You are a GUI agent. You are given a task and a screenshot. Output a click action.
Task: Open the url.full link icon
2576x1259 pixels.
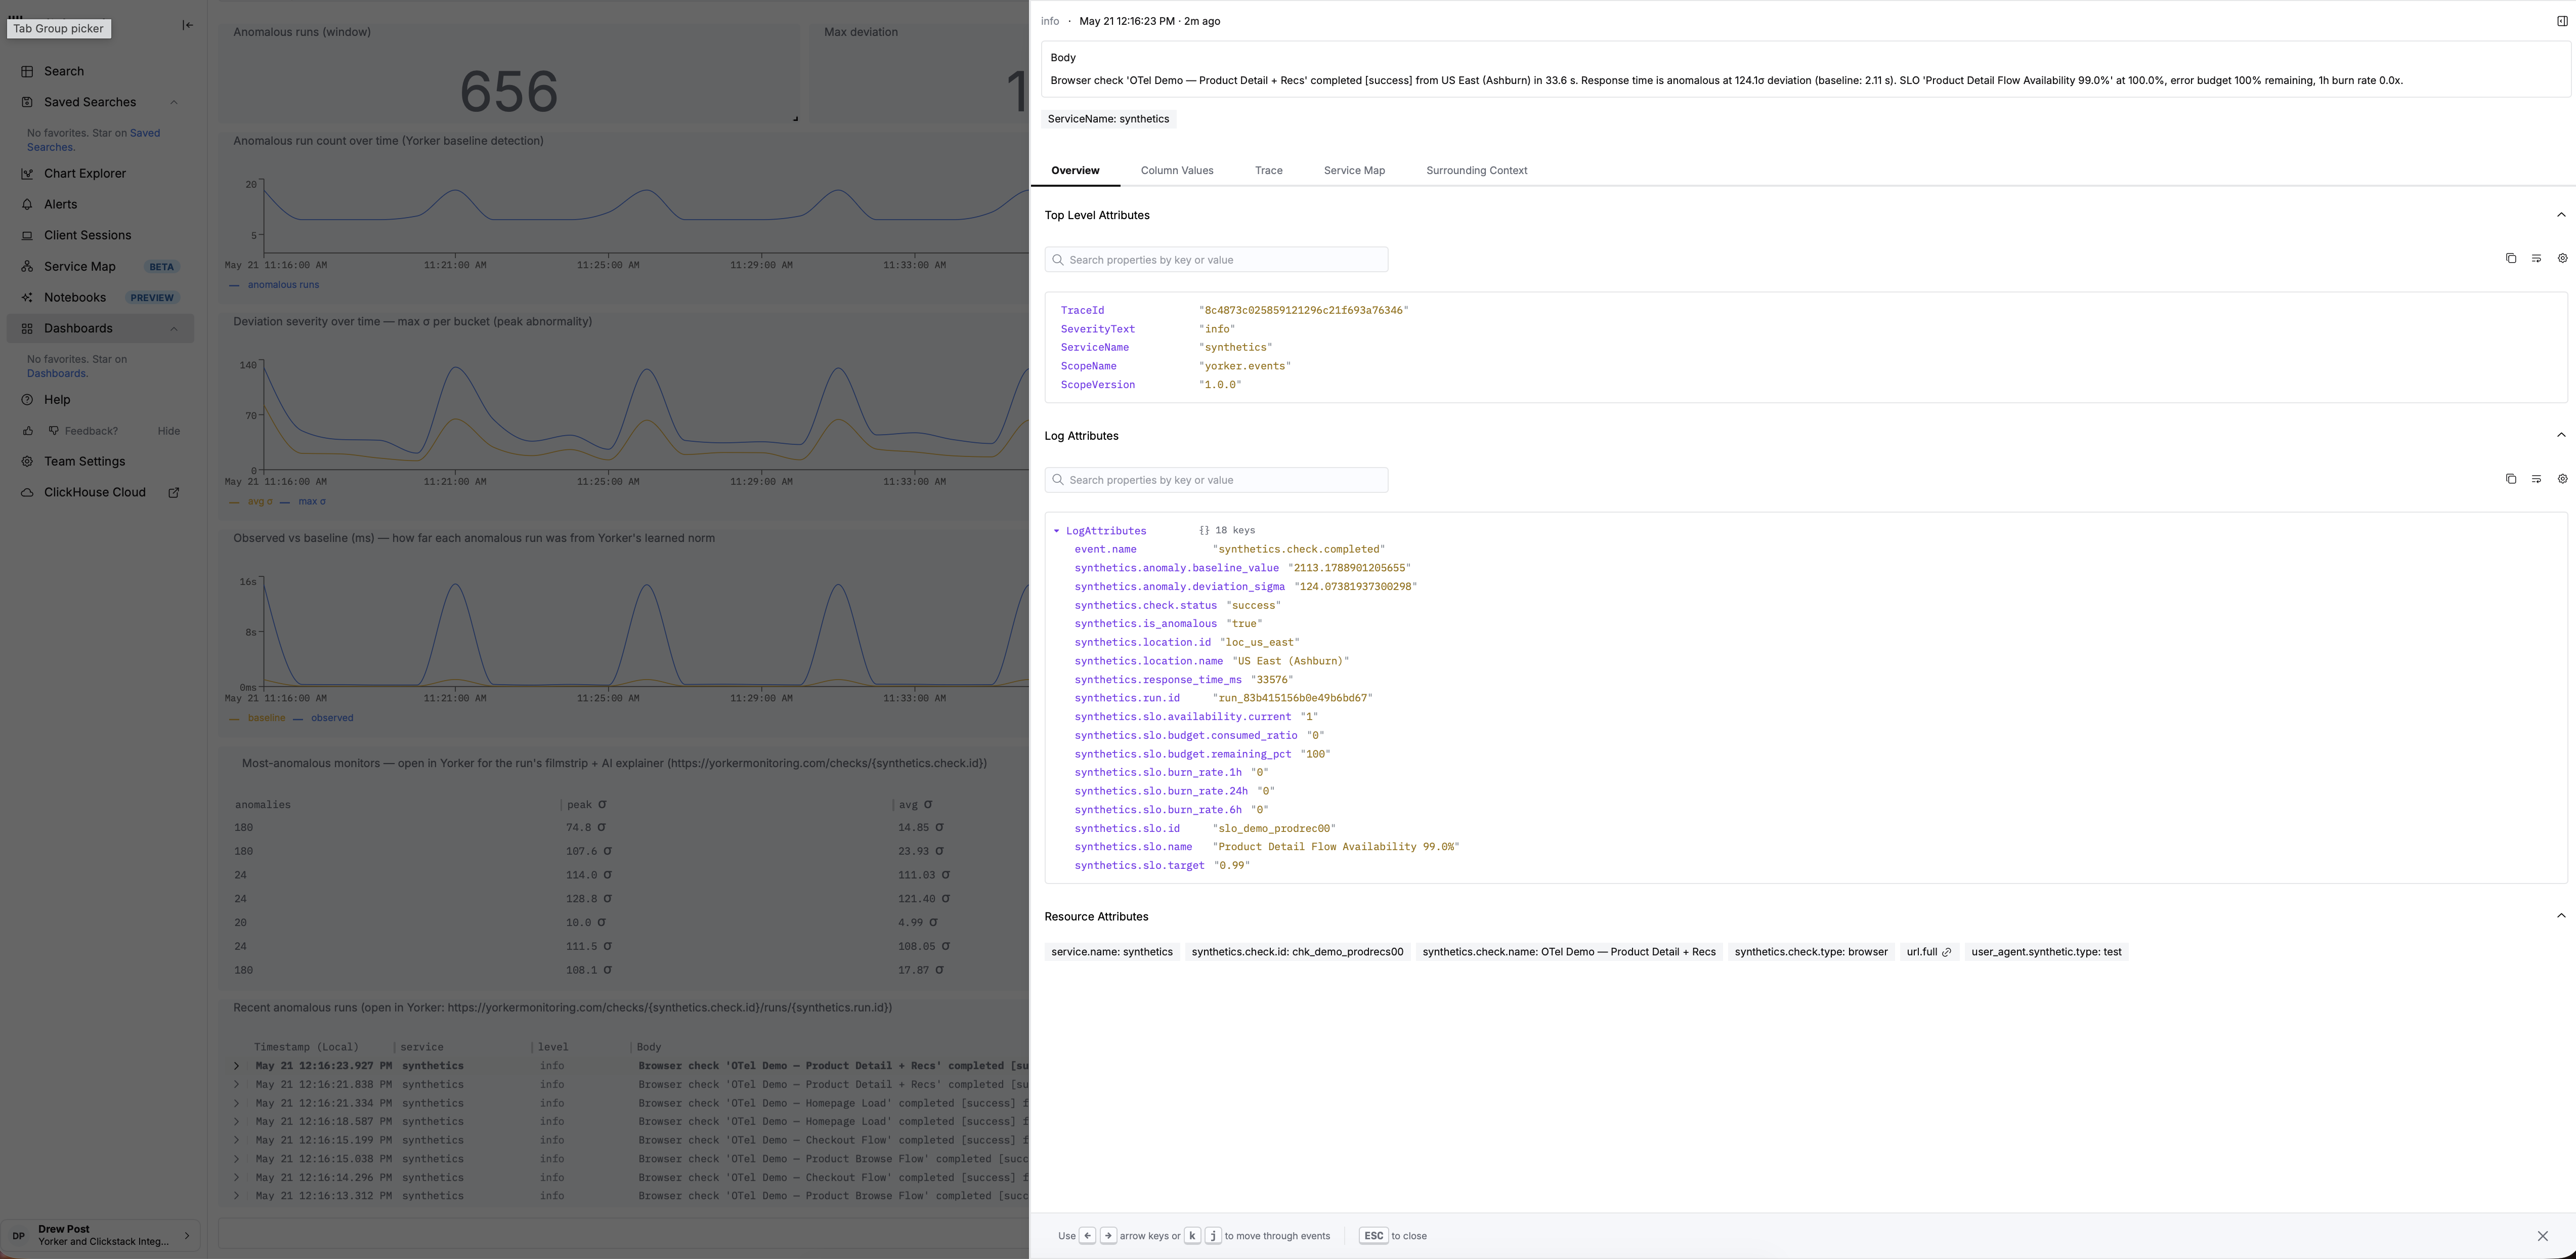[1946, 952]
